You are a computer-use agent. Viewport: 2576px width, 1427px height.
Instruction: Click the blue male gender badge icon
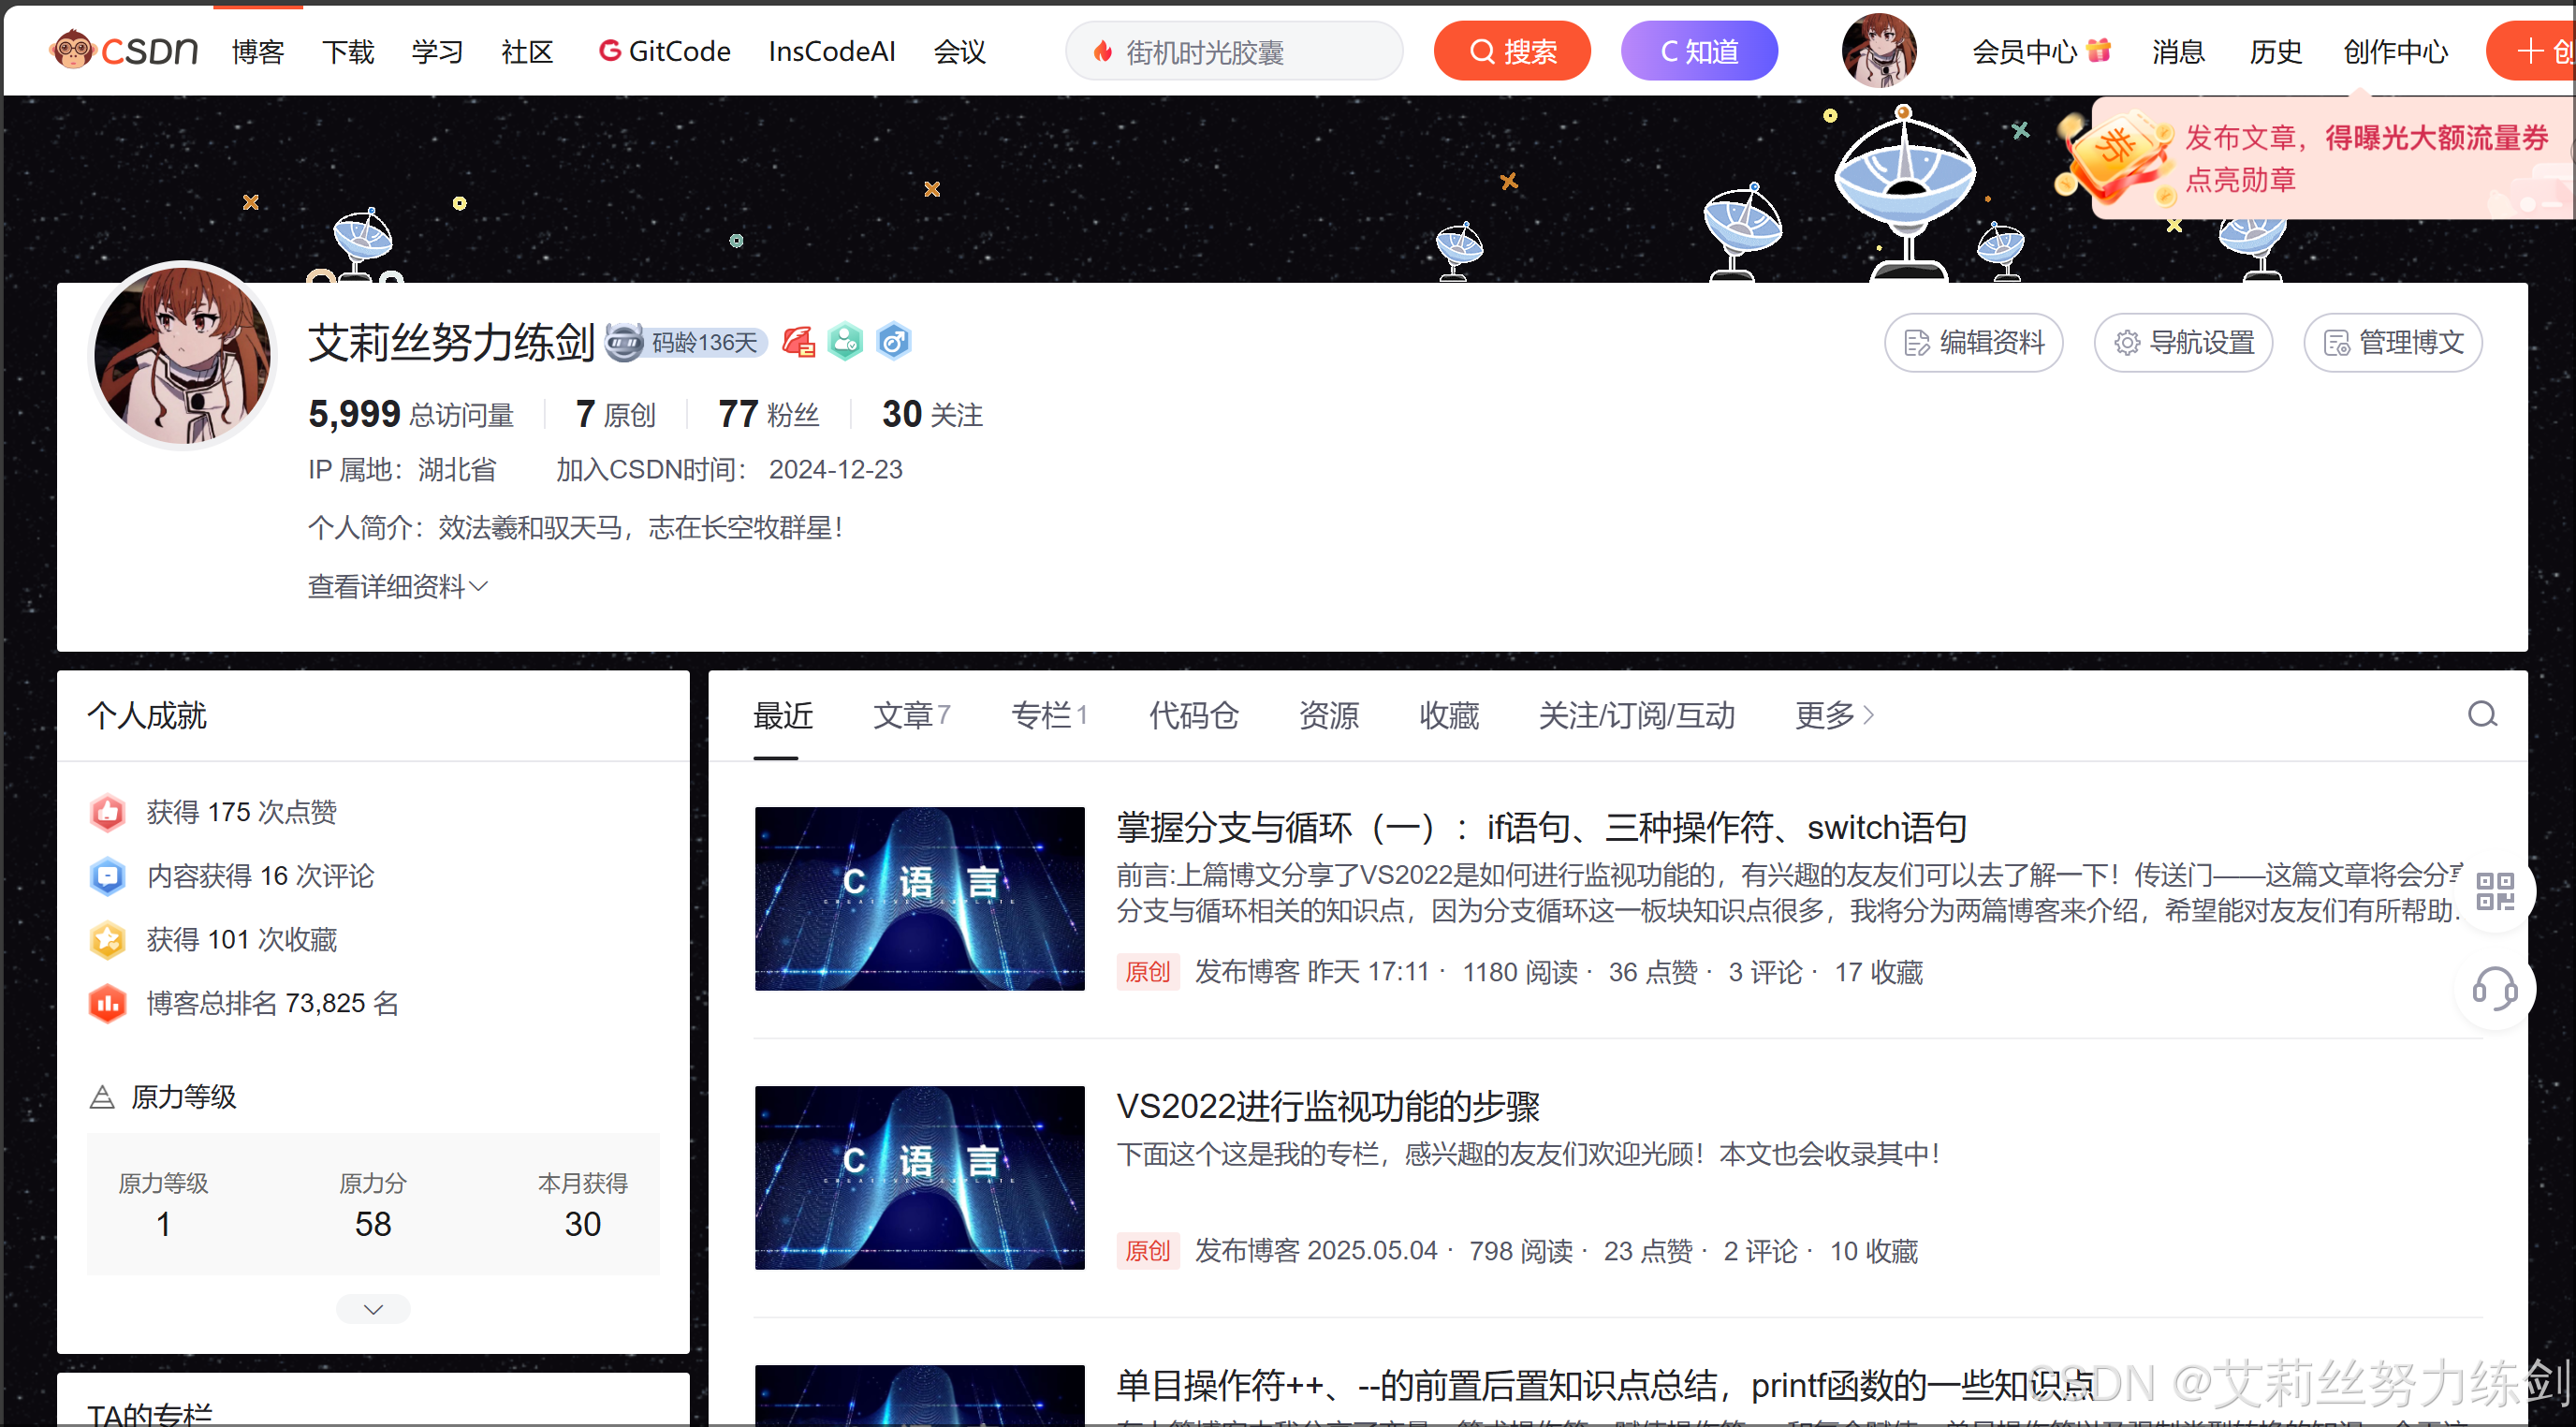click(893, 343)
